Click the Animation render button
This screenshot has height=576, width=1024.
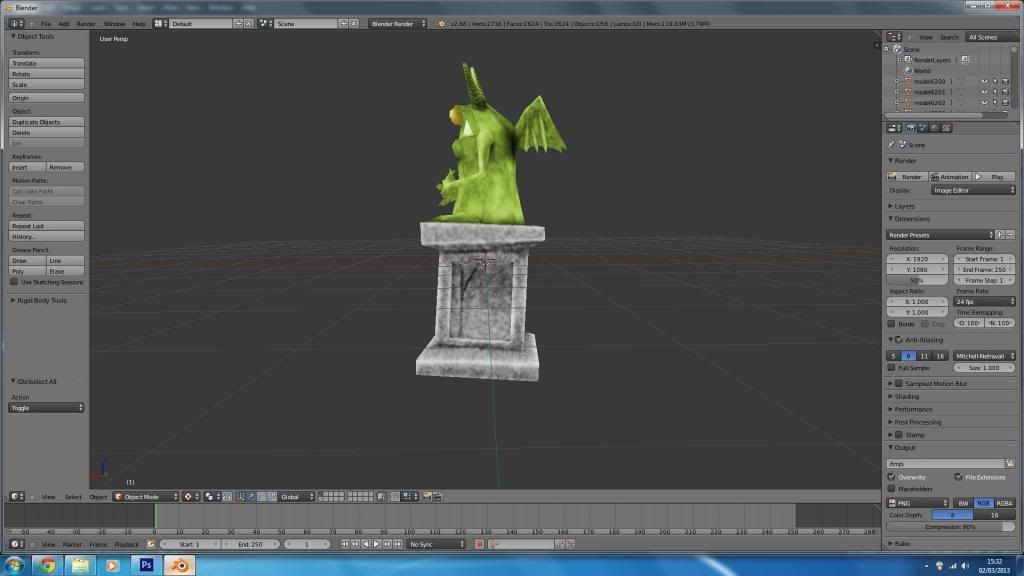(x=950, y=177)
